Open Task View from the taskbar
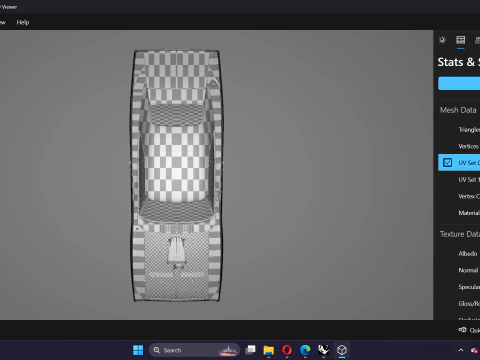The width and height of the screenshot is (480, 360). coord(250,350)
